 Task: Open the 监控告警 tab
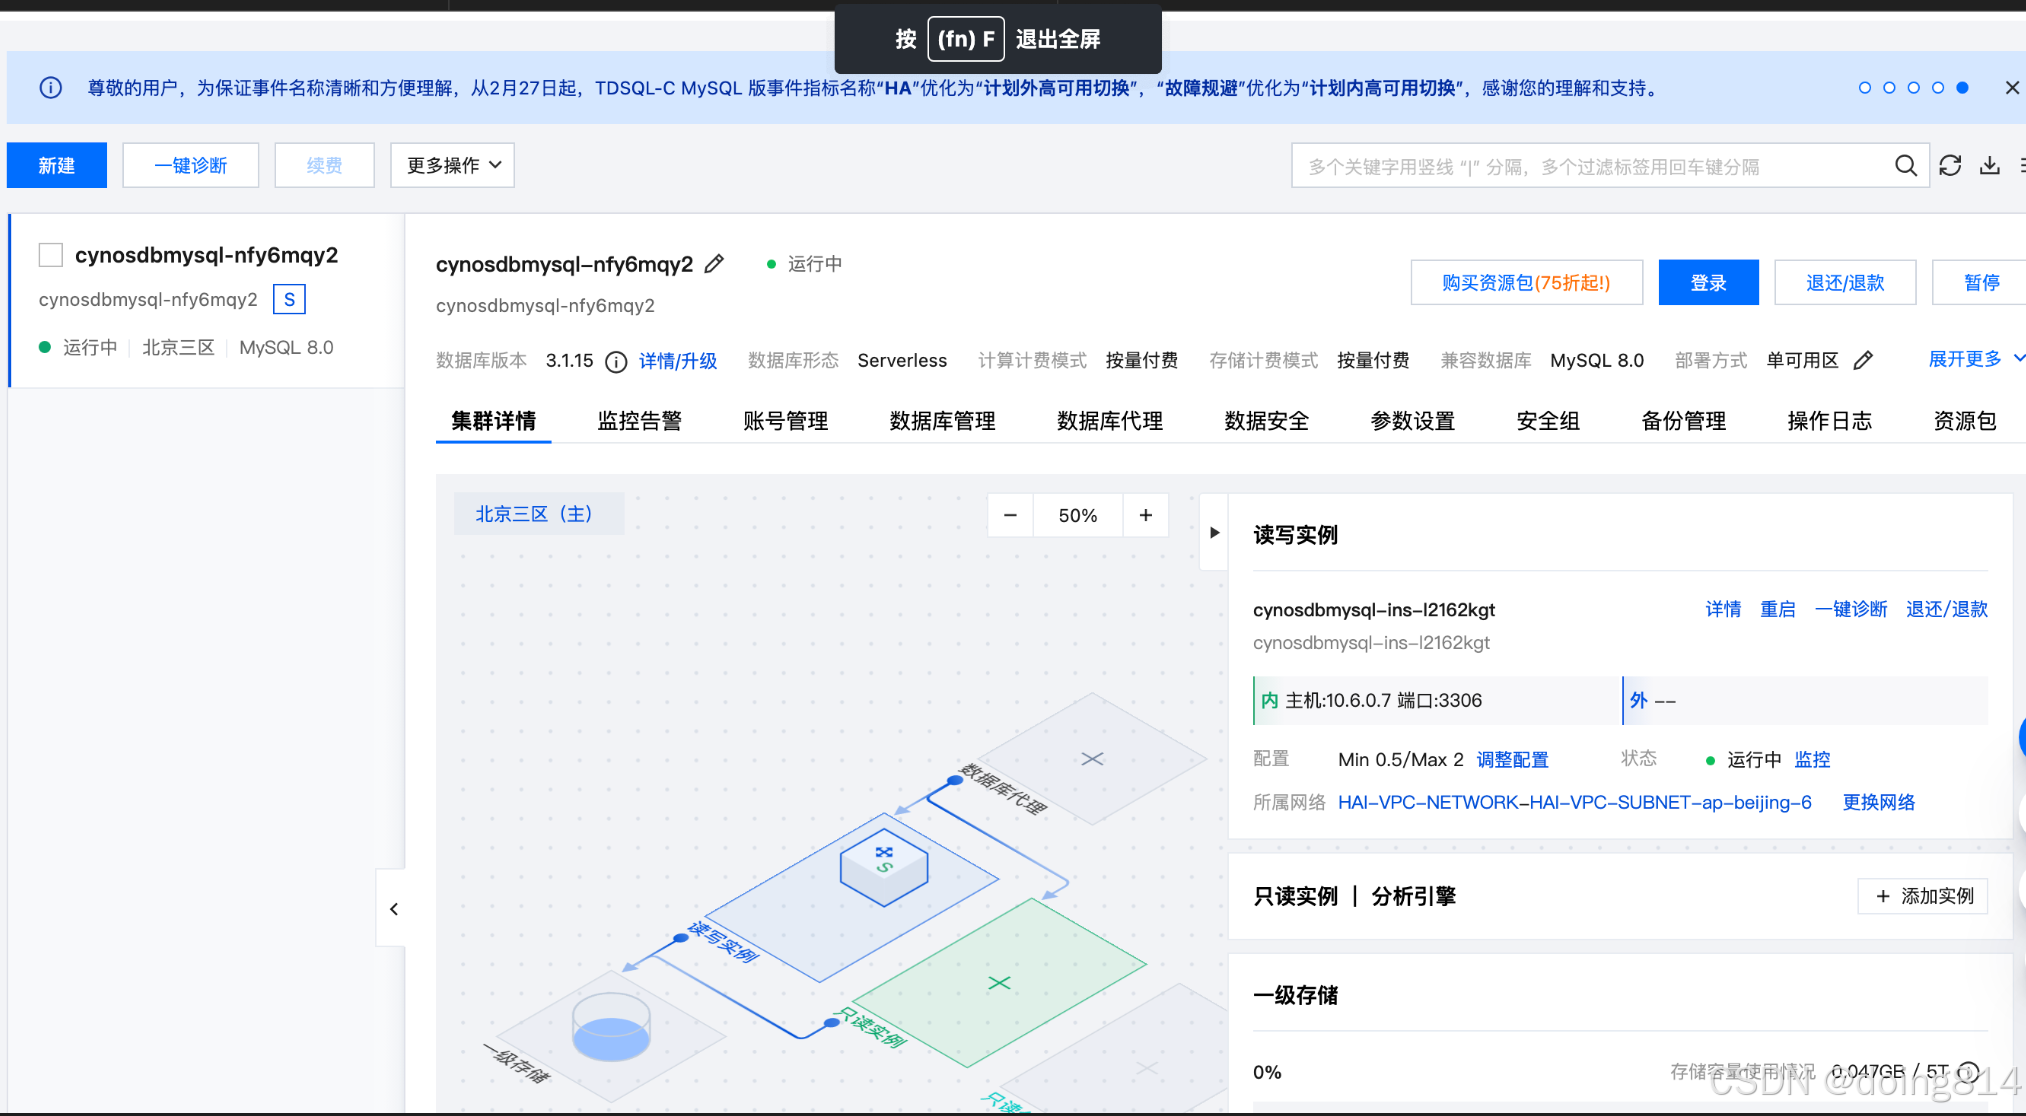[x=640, y=421]
